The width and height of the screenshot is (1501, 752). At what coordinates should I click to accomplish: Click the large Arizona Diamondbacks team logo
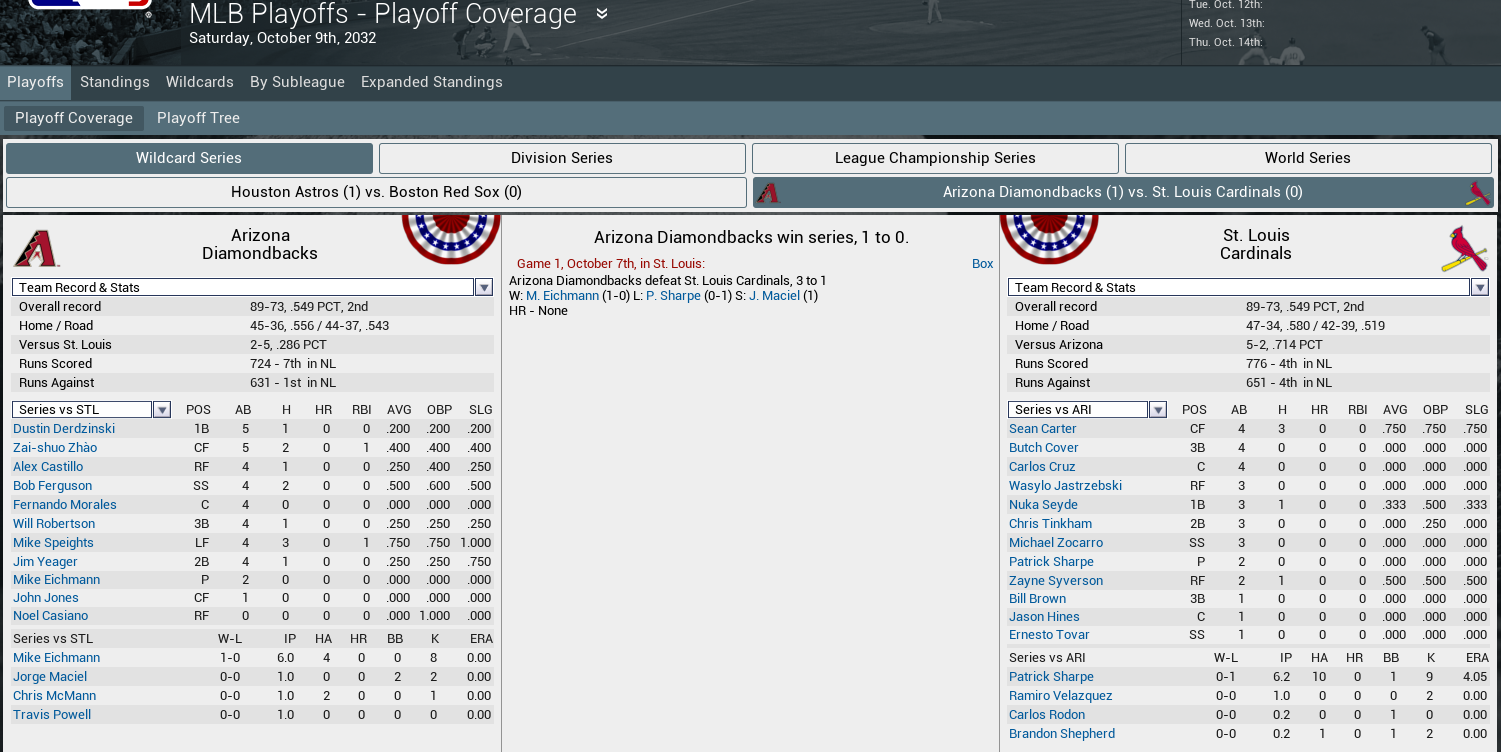(x=36, y=248)
